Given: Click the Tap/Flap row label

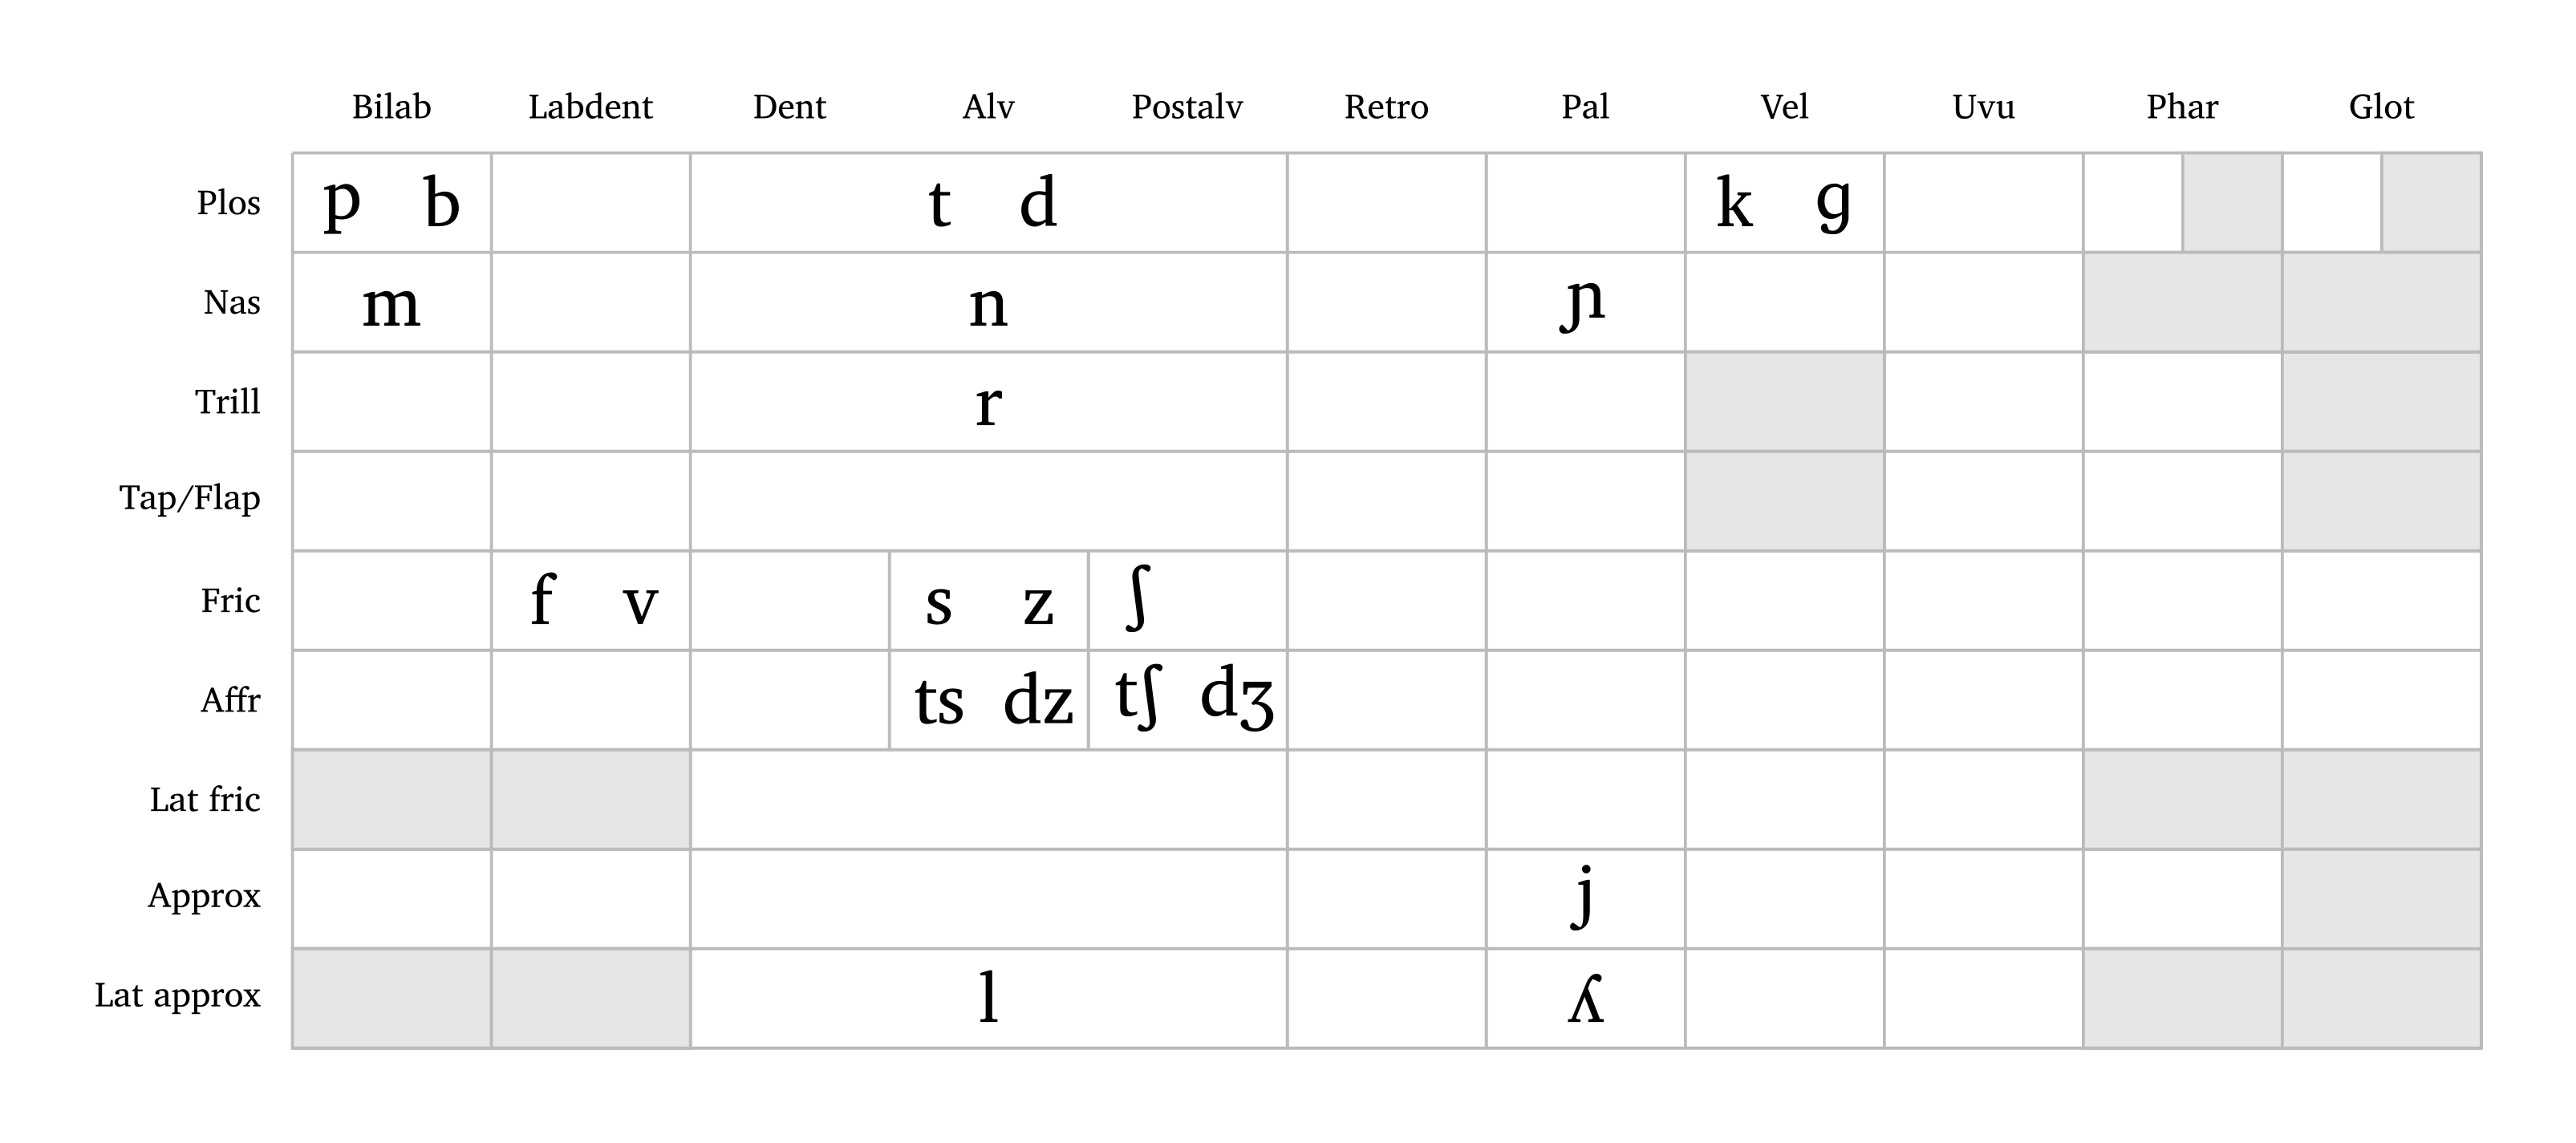Looking at the screenshot, I should click(190, 498).
